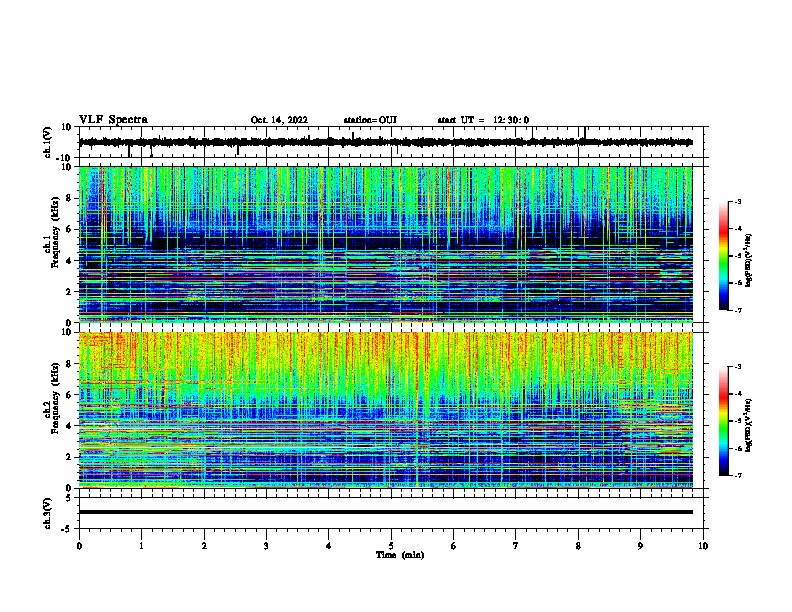Image resolution: width=792 pixels, height=612 pixels.
Task: Click the color bar beside the ch.2 spectrogram
Action: (723, 421)
